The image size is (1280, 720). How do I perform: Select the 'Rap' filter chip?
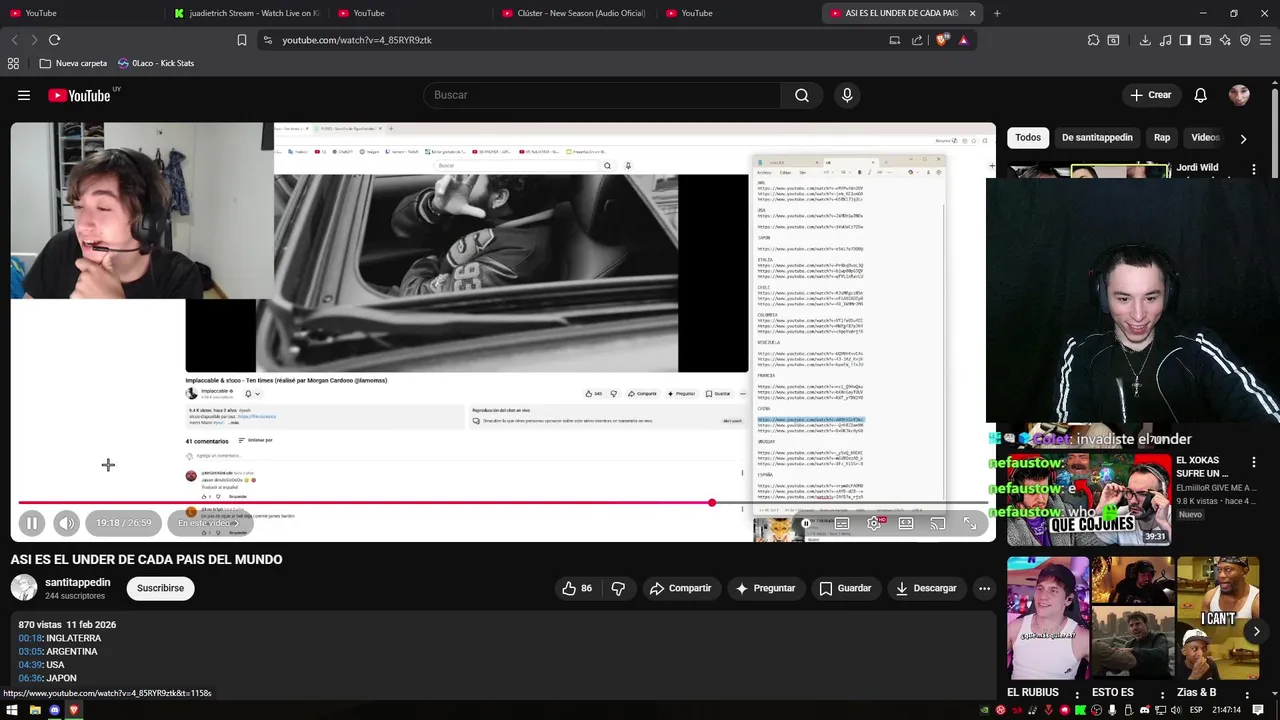tap(1162, 138)
